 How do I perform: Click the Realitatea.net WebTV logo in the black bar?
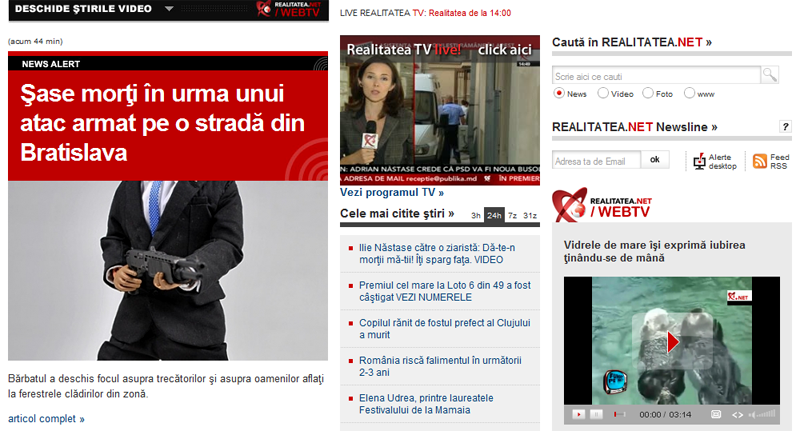[x=289, y=9]
